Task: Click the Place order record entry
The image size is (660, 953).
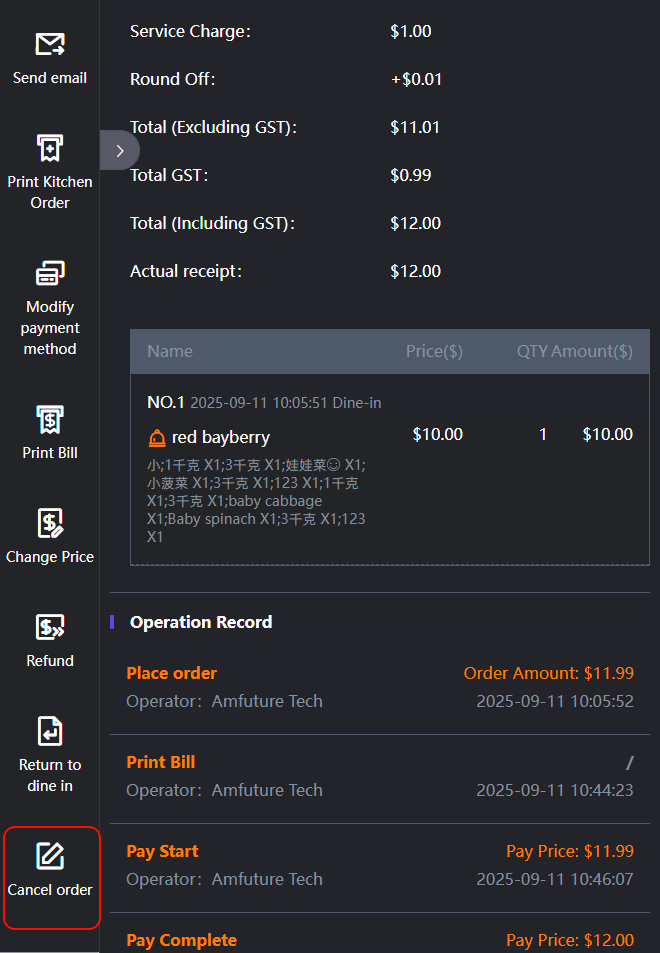Action: [x=172, y=673]
